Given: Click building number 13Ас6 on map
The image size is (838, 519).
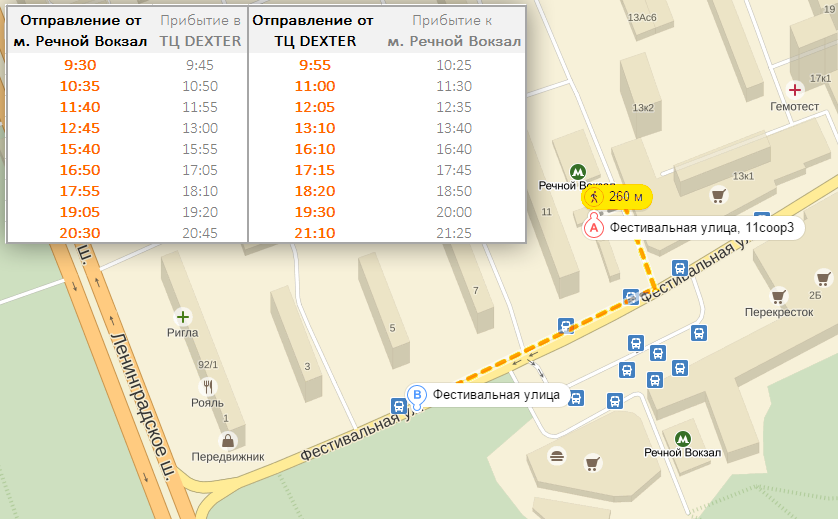Looking at the screenshot, I should [x=642, y=18].
